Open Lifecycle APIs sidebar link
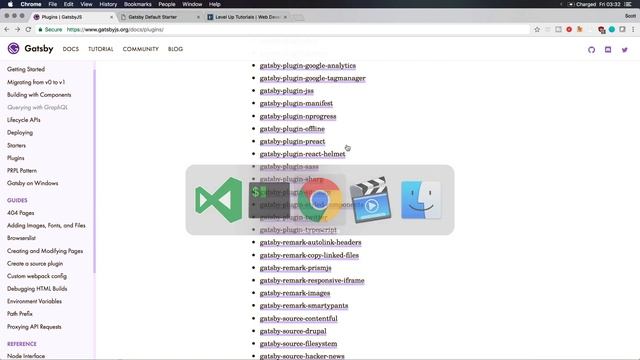 click(x=24, y=120)
